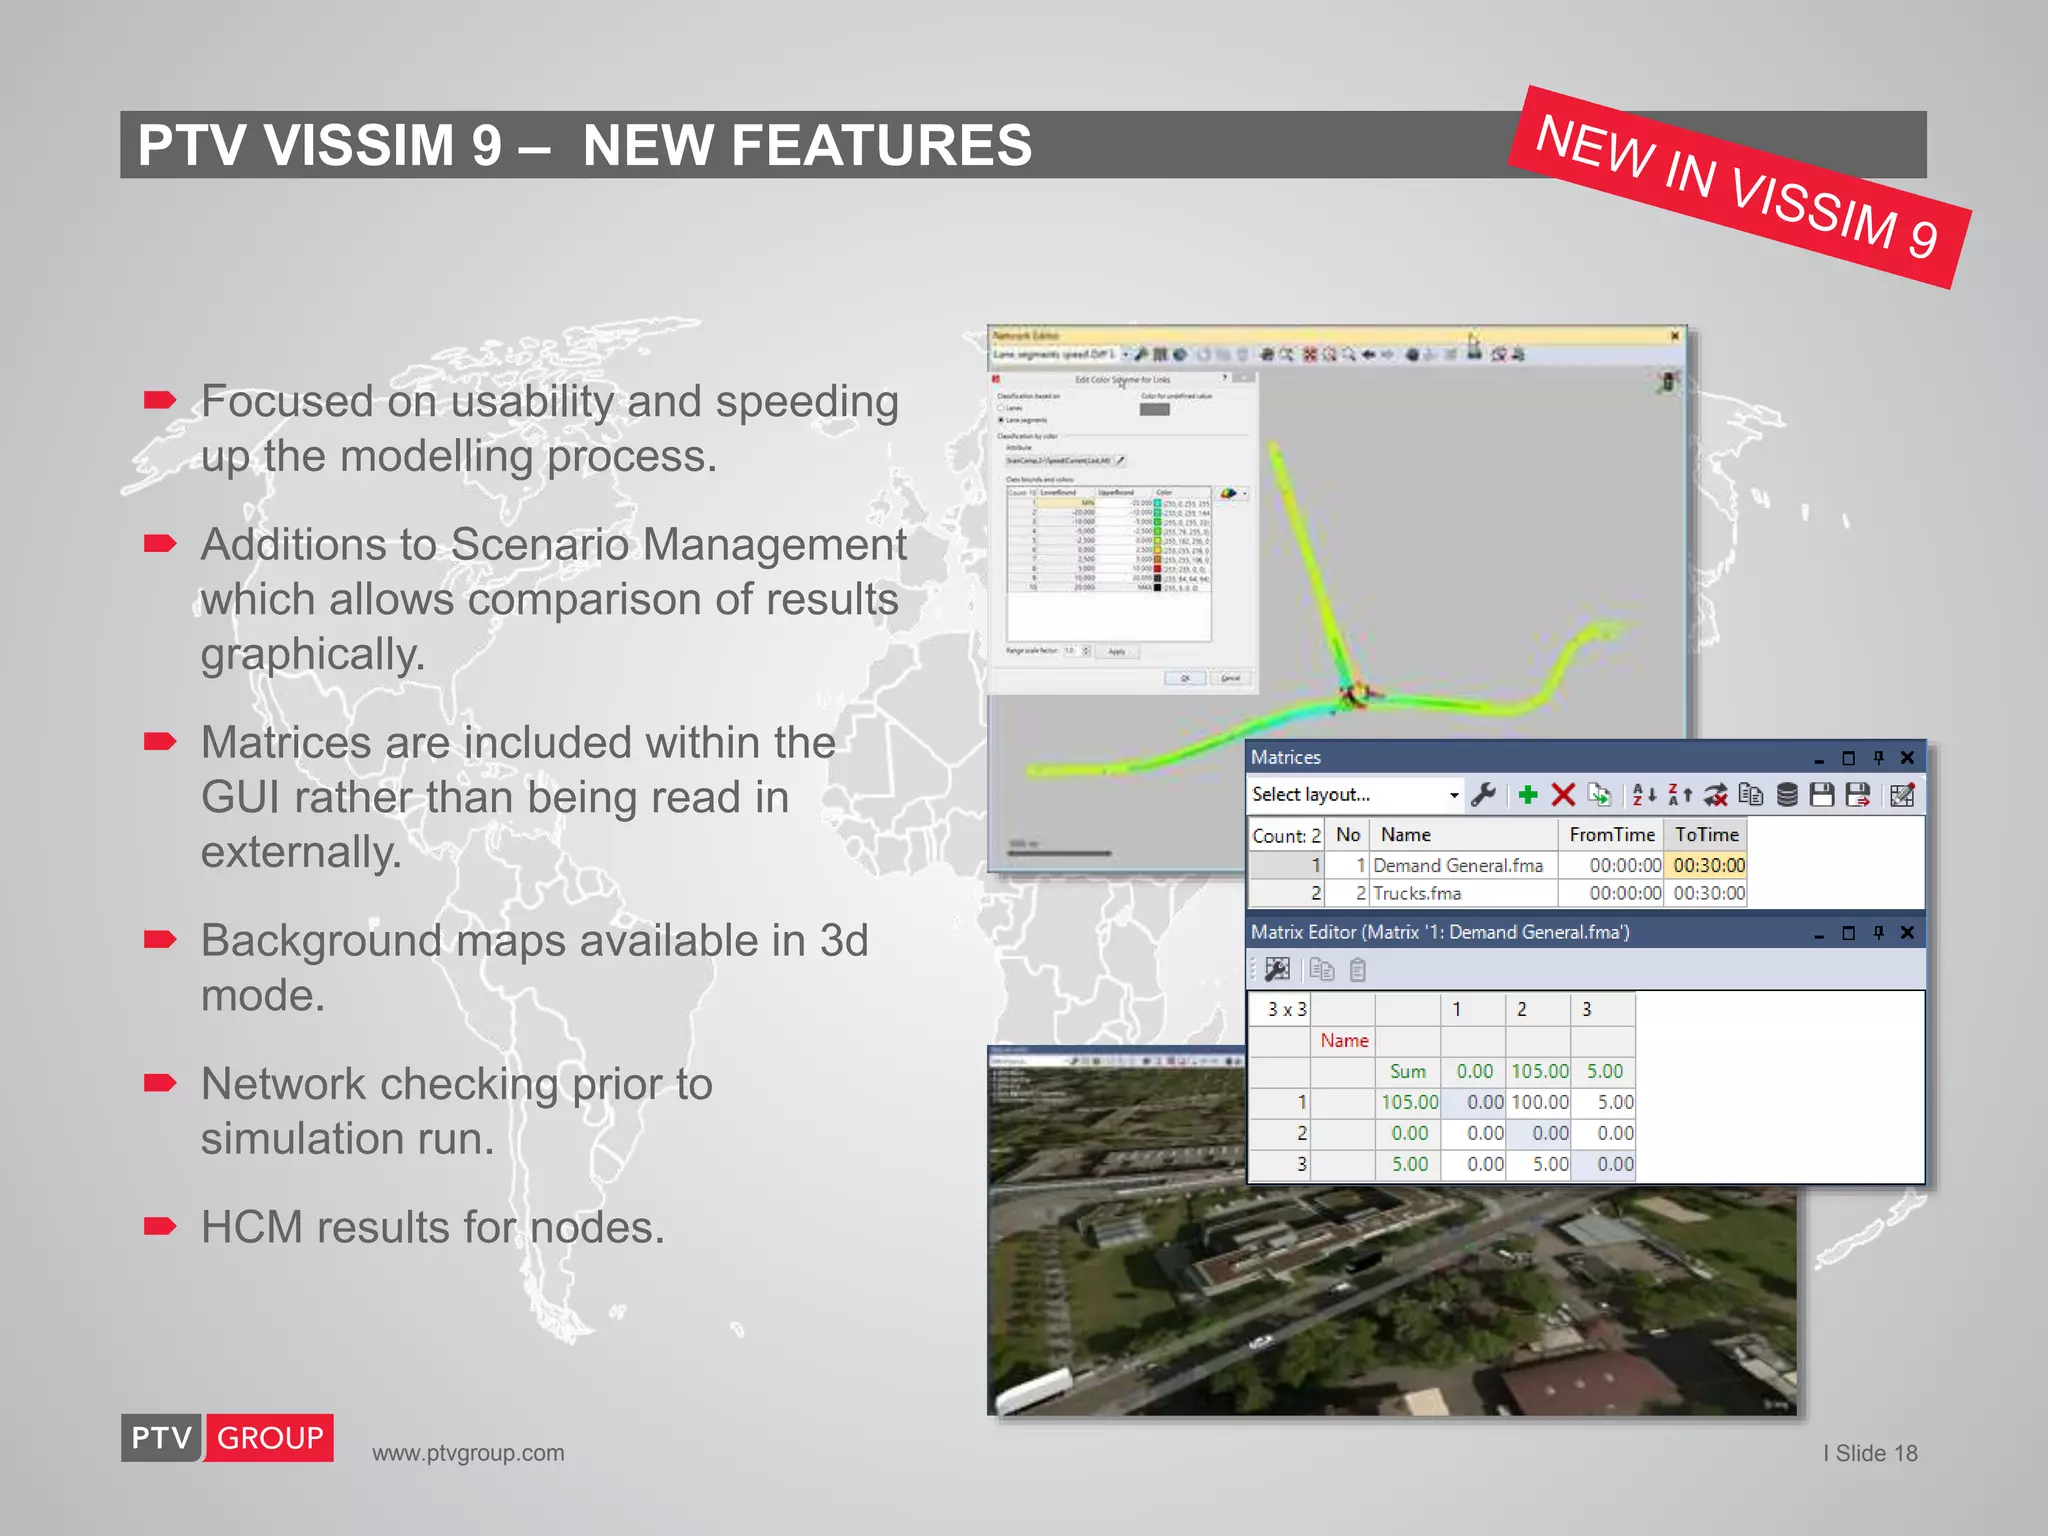Click the undefined value gray color swatch
The image size is (2048, 1536).
point(1155,409)
